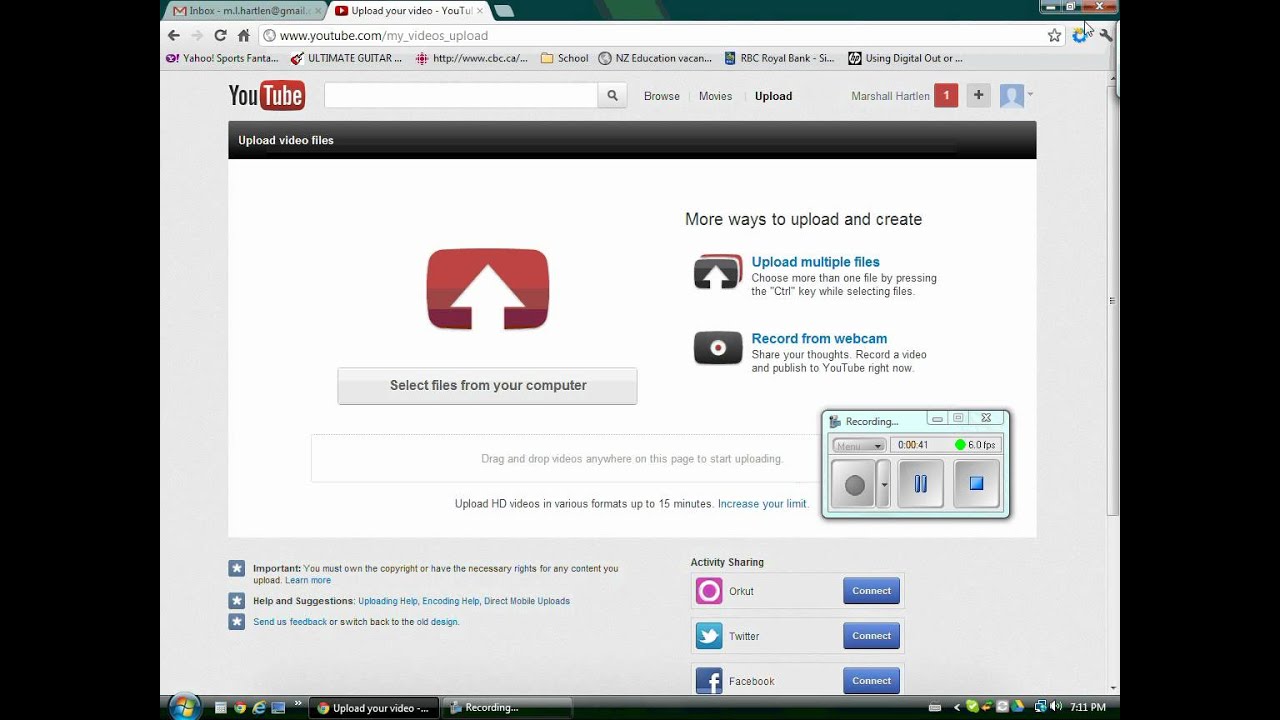This screenshot has height=720, width=1280.
Task: Click the search magnifier button
Action: click(613, 96)
